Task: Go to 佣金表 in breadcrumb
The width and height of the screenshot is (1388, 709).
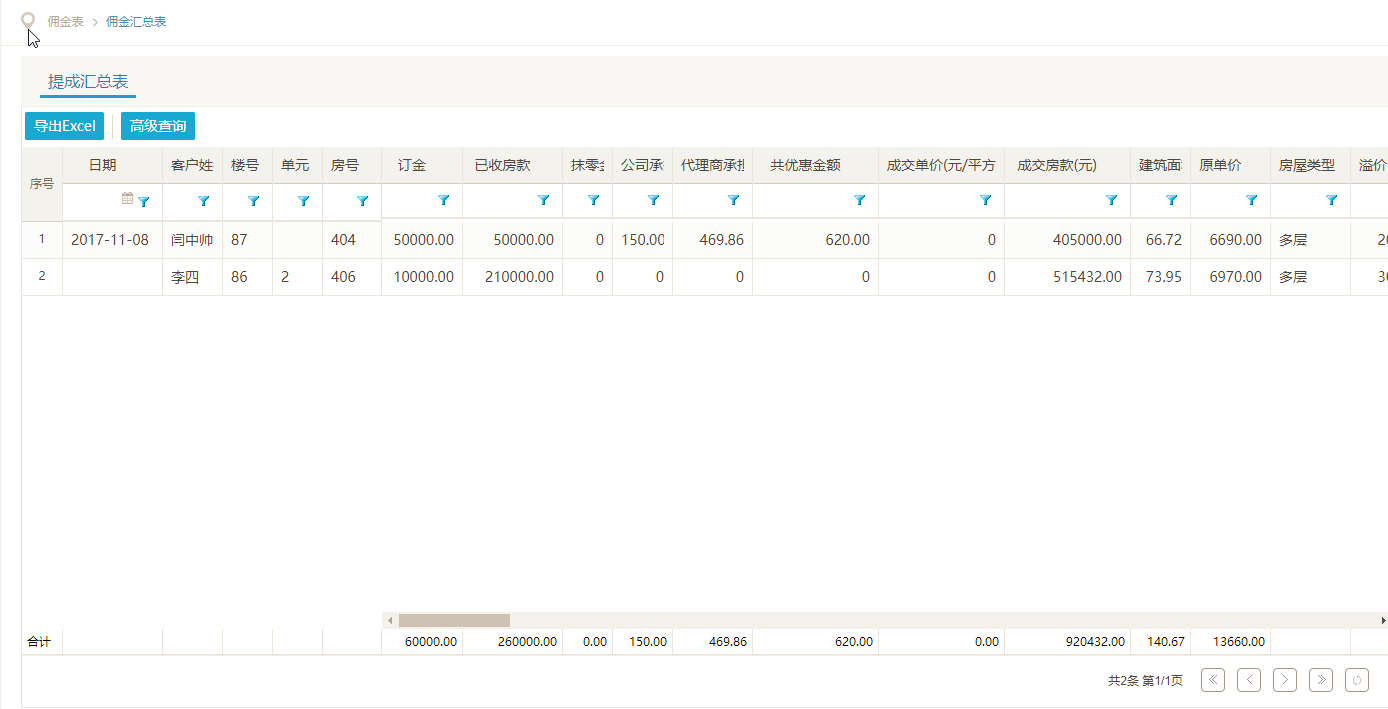Action: [66, 21]
